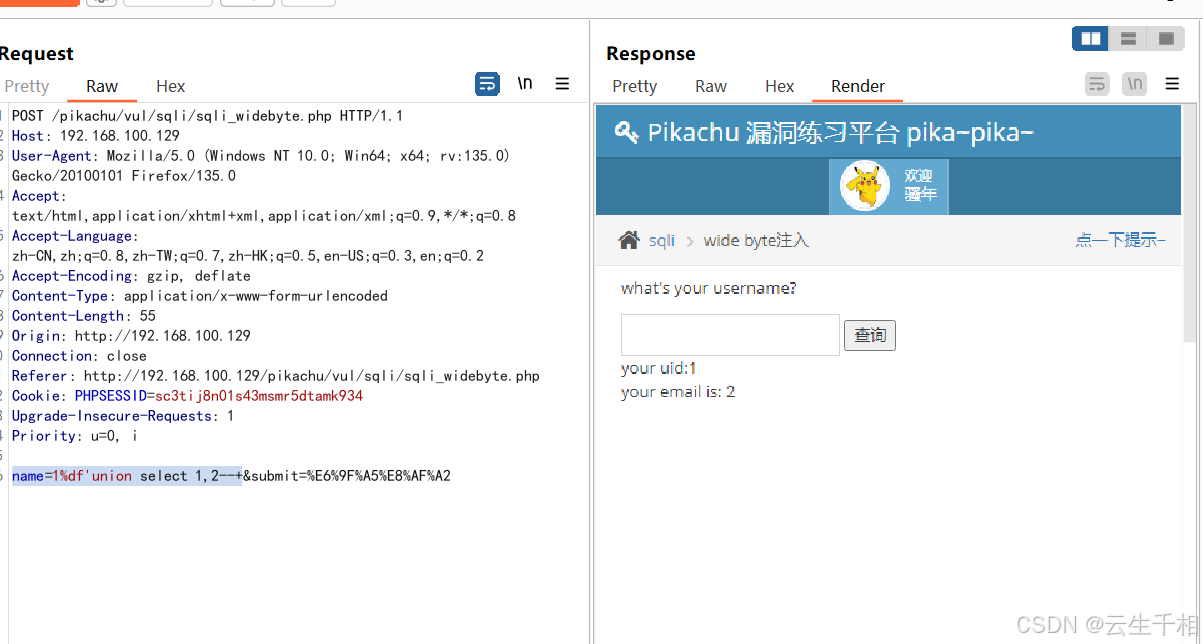Click the Accept-Encoding: gzip, deflate line
The height and width of the screenshot is (644, 1203).
coord(131,276)
